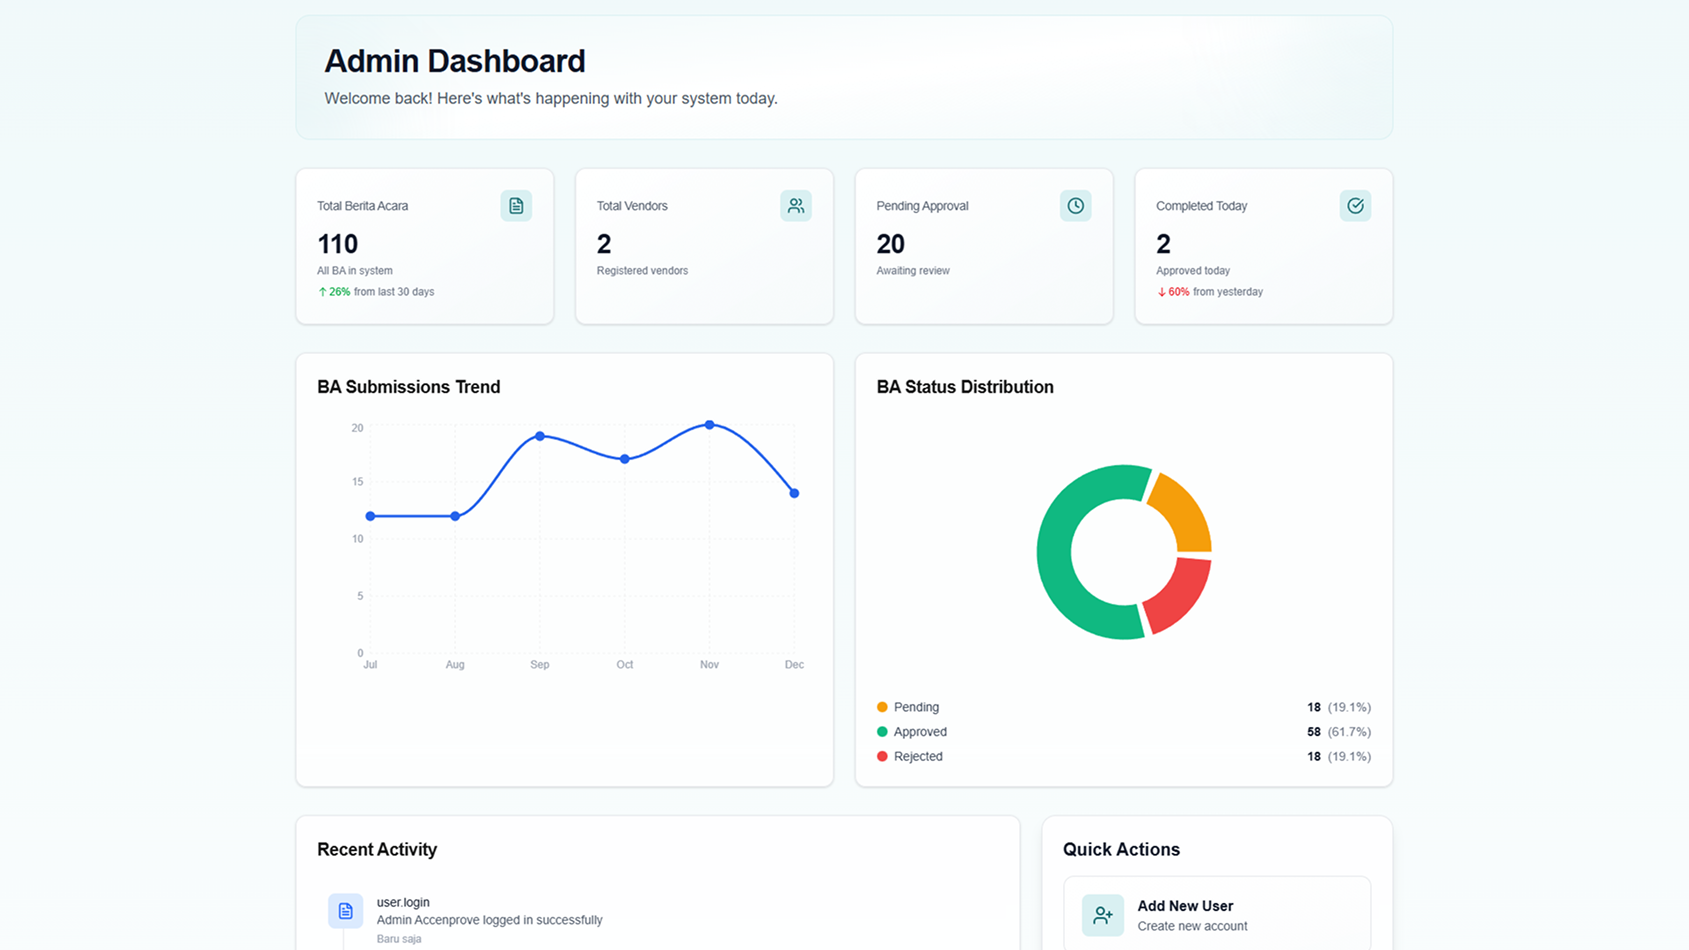Select the red Rejected legend dot

pos(882,757)
